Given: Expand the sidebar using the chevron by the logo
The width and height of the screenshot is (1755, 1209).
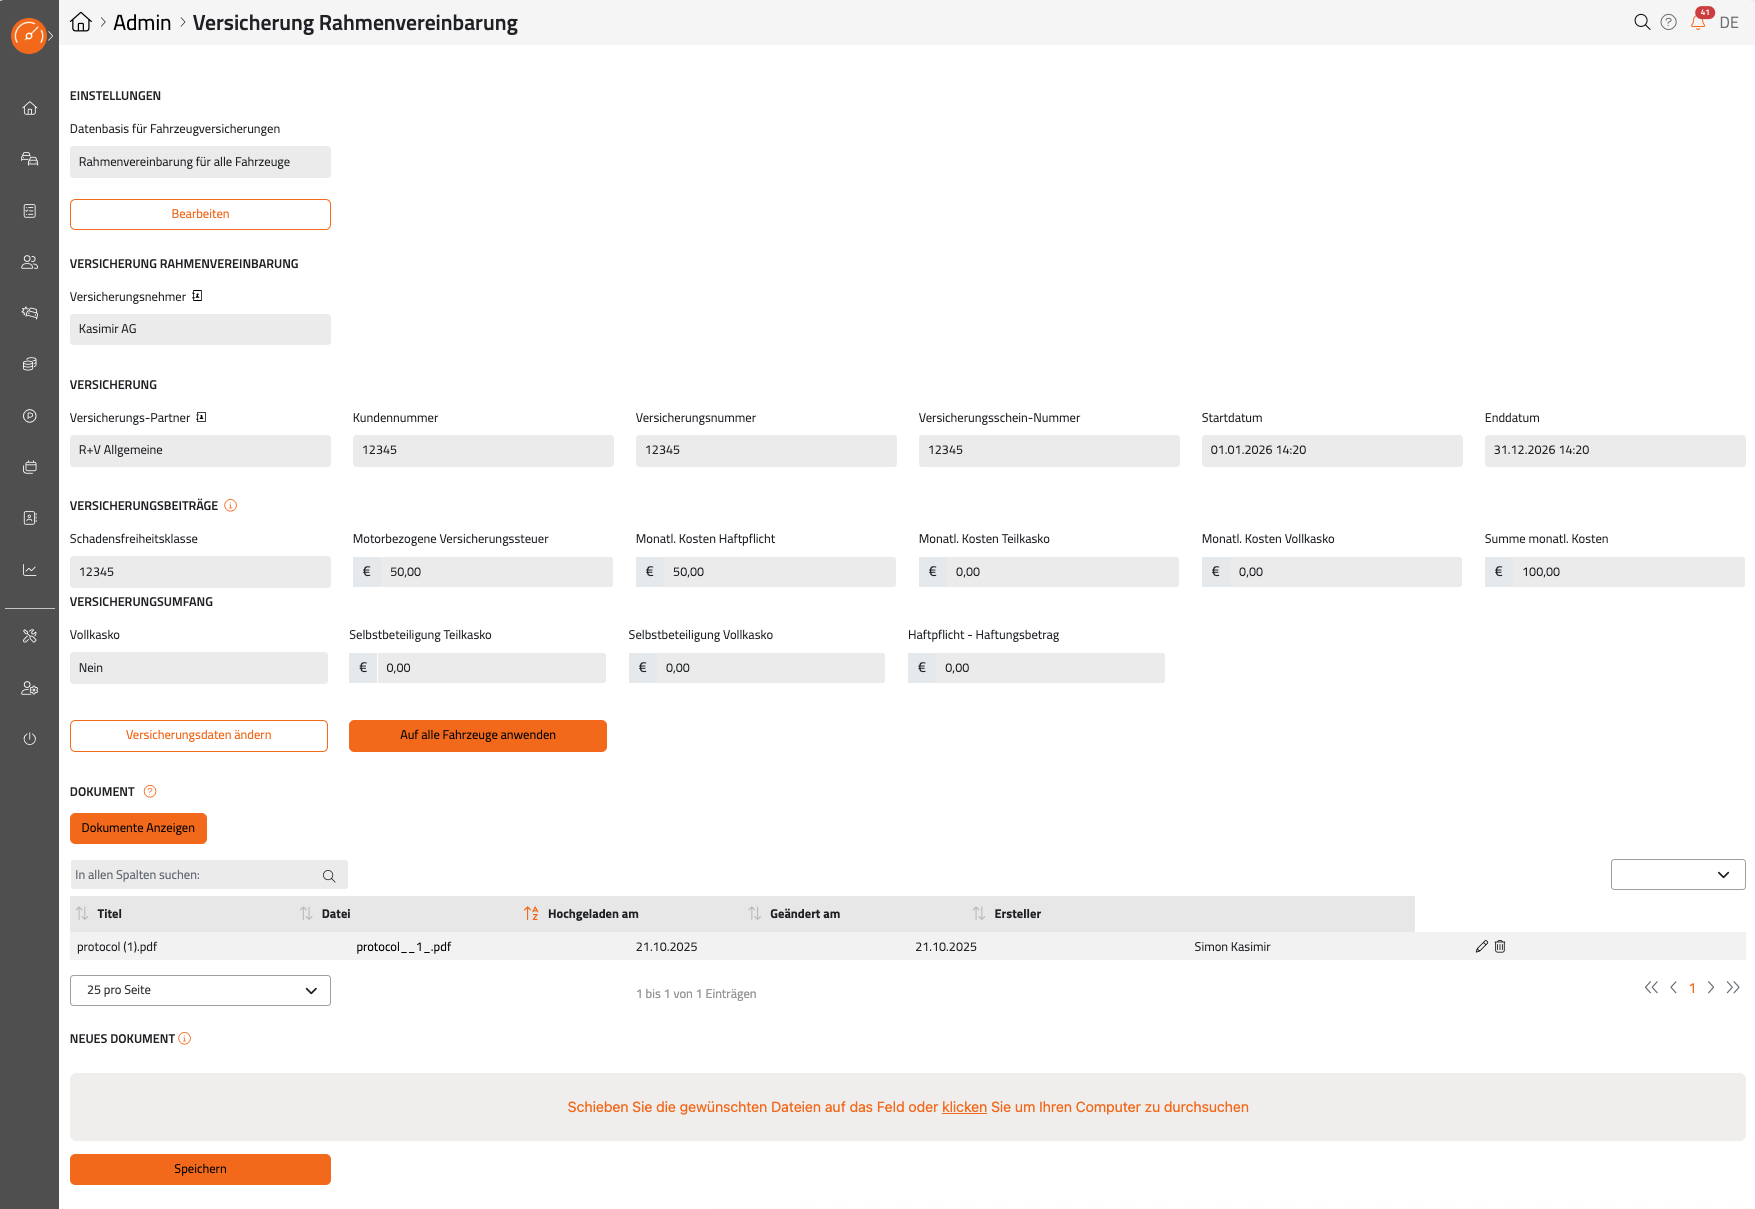Looking at the screenshot, I should 51,36.
